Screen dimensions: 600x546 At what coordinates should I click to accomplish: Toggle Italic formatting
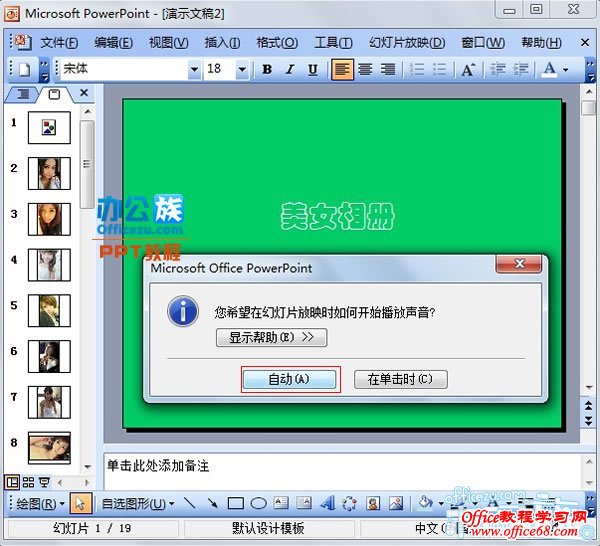290,70
